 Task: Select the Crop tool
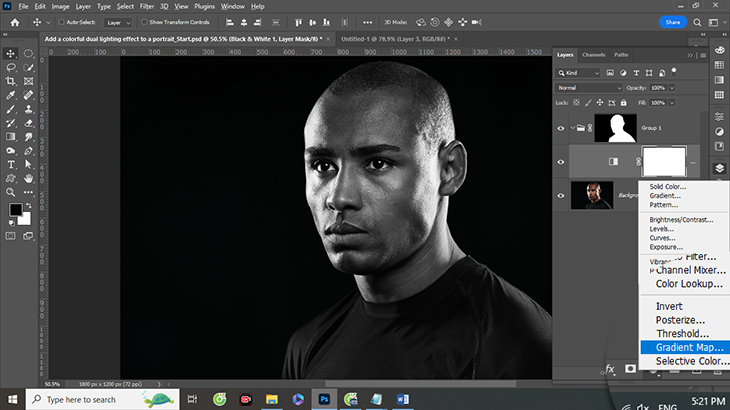11,81
